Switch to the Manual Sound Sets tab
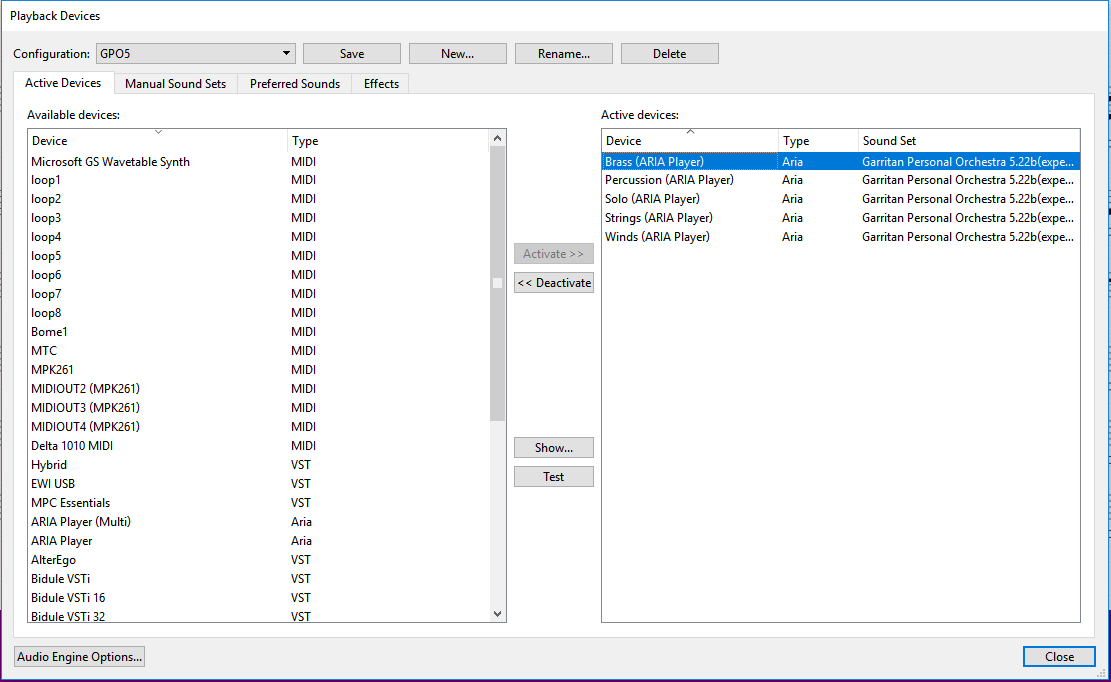The height and width of the screenshot is (682, 1111). pos(175,84)
